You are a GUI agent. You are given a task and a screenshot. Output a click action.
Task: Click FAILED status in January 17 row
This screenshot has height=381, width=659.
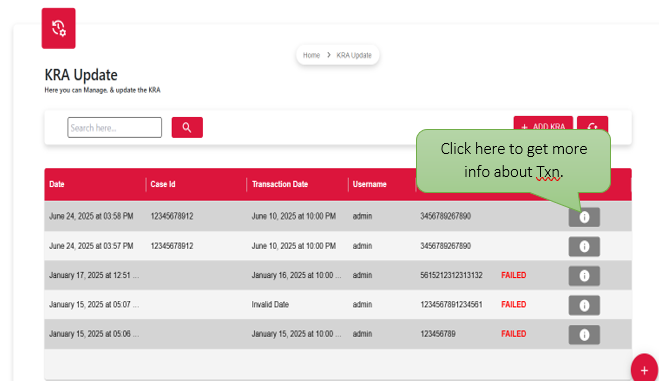pos(514,275)
